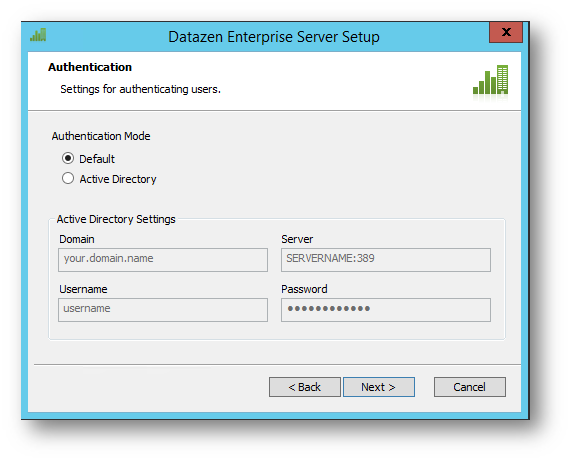Click the Domain field label
The width and height of the screenshot is (572, 462).
[x=77, y=239]
